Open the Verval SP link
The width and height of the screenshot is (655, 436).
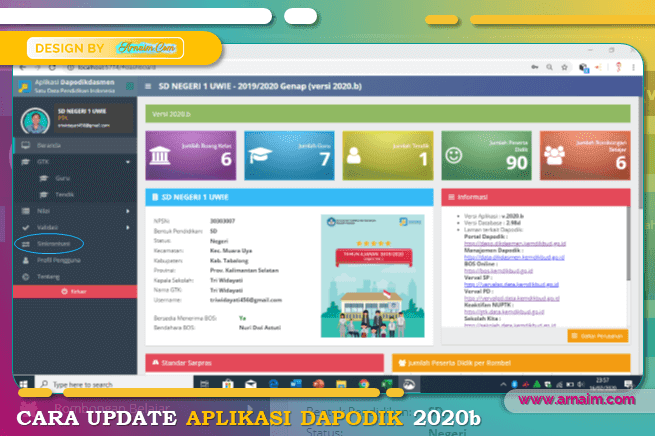(511, 284)
